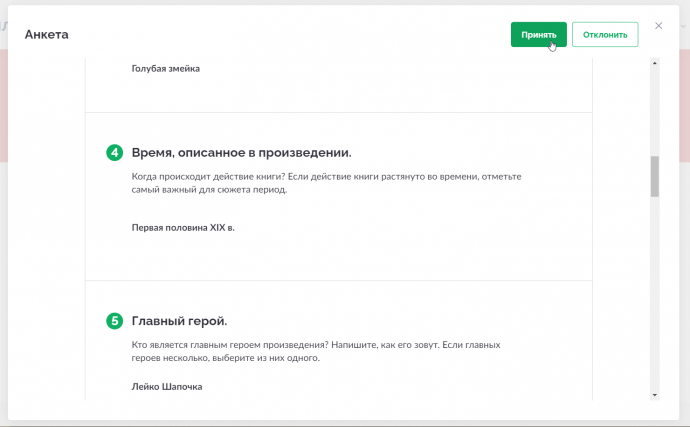Click the description starting Кто является главным героем
This screenshot has height=427, width=690.
click(316, 351)
